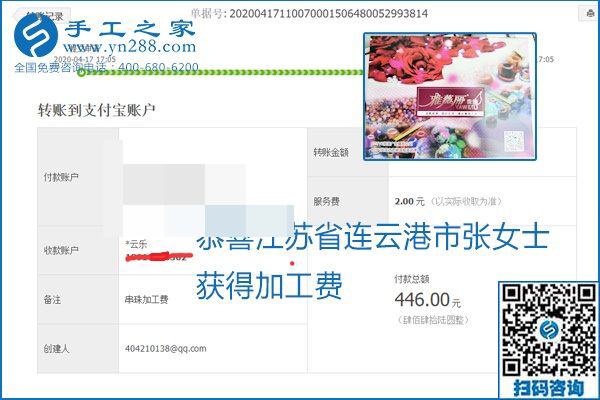Screen dimensions: 600x400
Task: Click the 付款账户 label cell
Action: [x=78, y=177]
